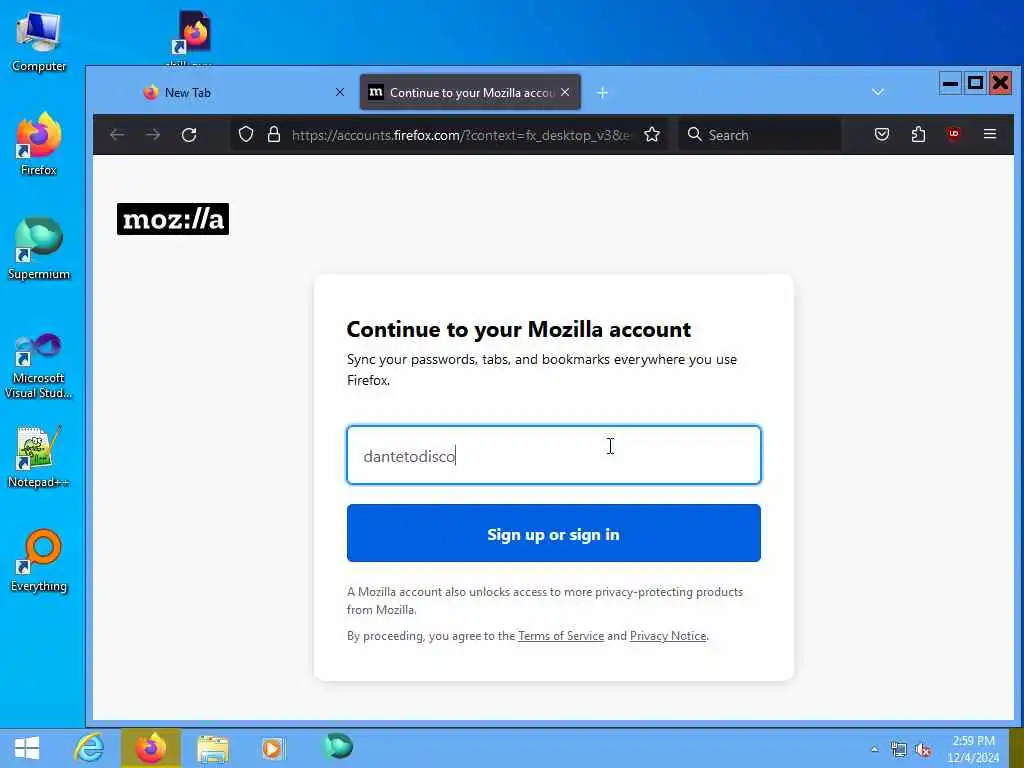Image resolution: width=1024 pixels, height=768 pixels.
Task: Click the muted volume tray icon
Action: point(923,750)
